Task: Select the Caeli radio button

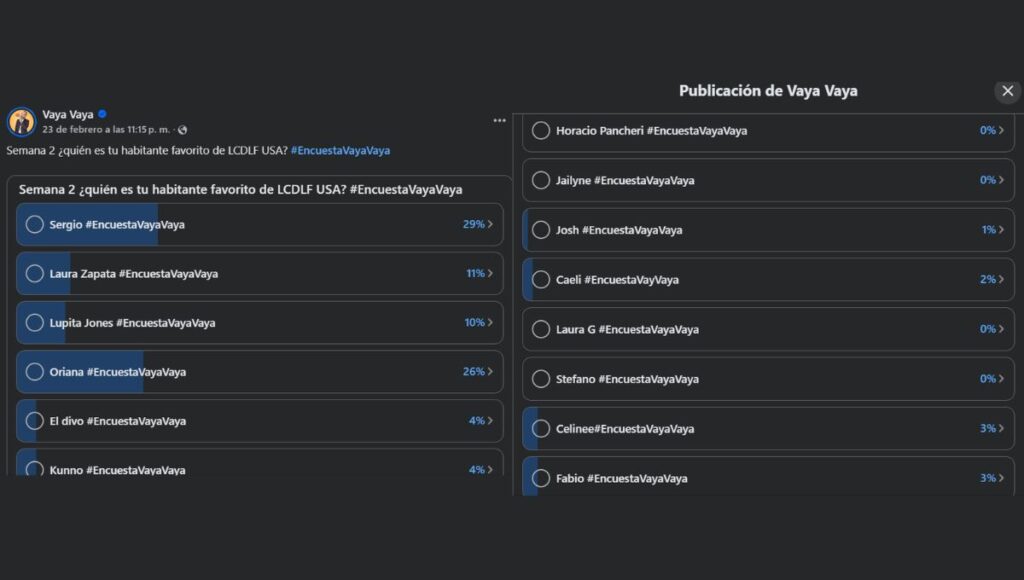Action: (x=541, y=279)
